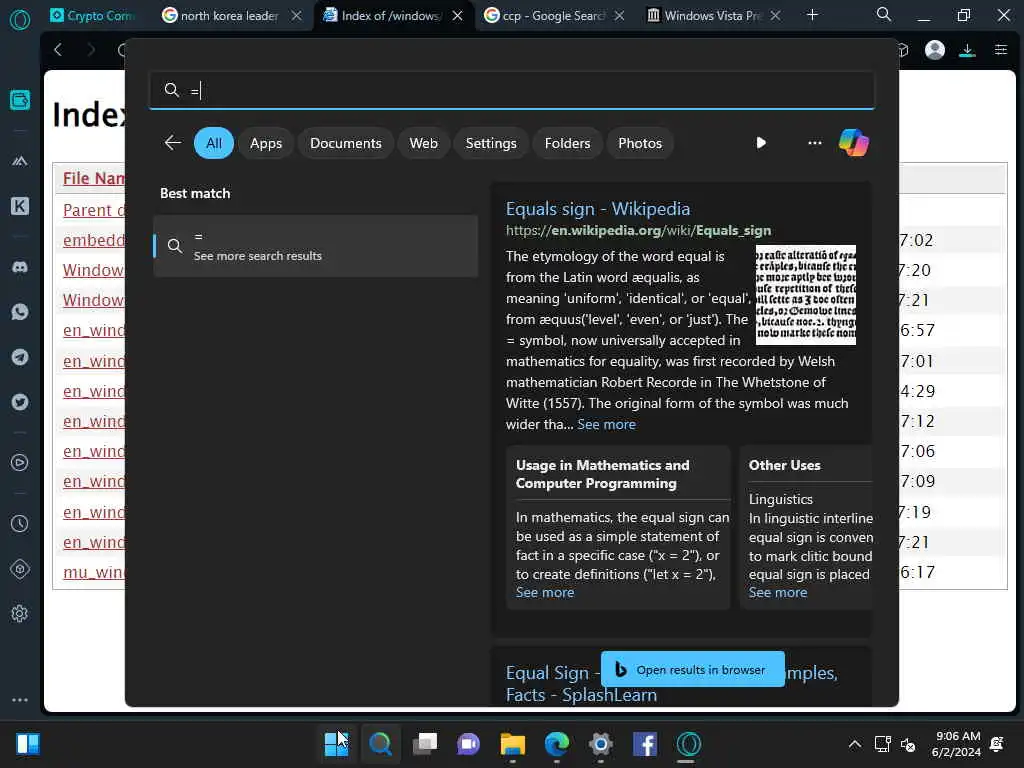Click the back arrow in the search panel

click(x=172, y=142)
